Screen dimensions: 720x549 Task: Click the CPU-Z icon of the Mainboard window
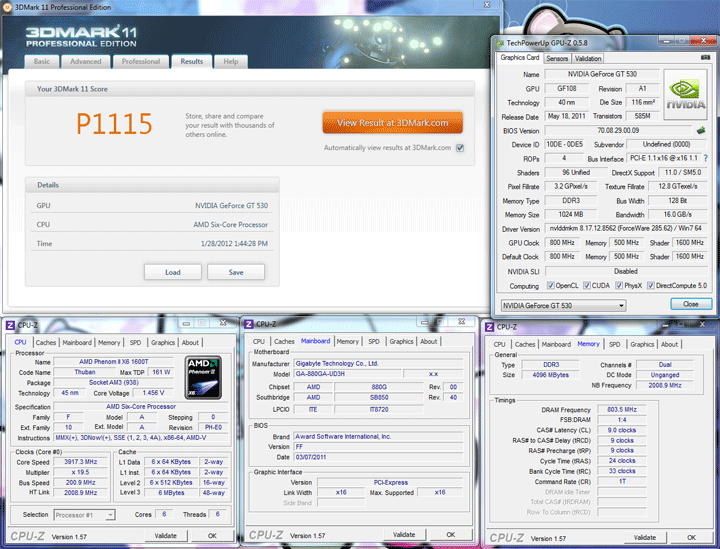click(248, 324)
